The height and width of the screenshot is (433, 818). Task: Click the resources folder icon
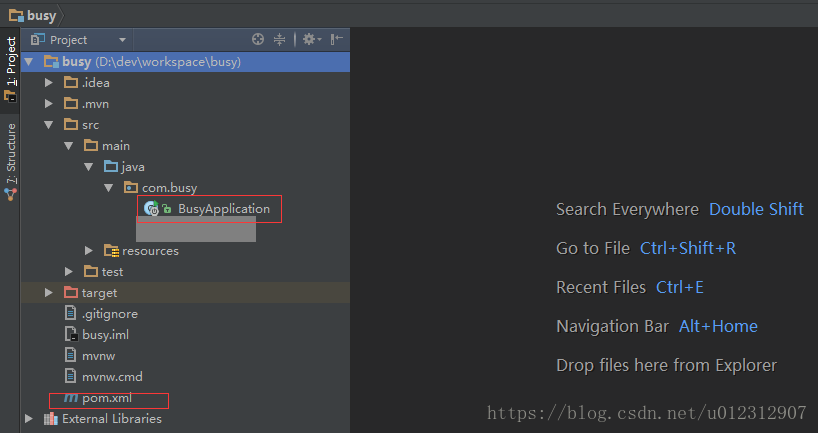click(111, 250)
